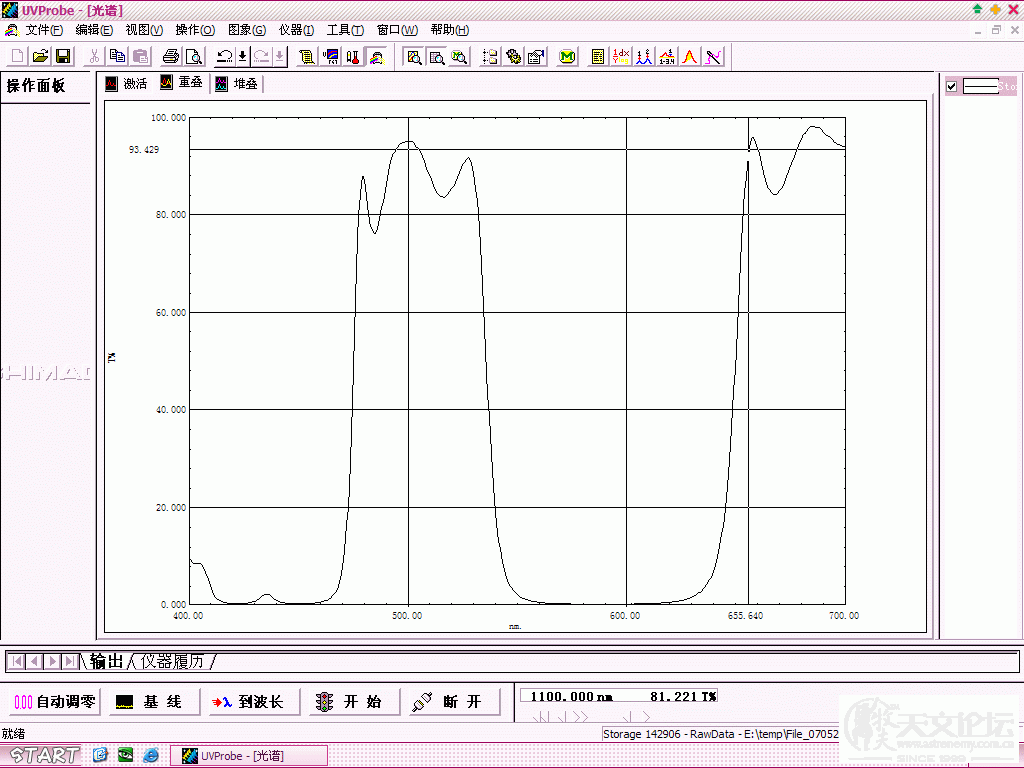Screen dimensions: 1024x768
Task: Open the 编辑(E) menu
Action: tap(94, 30)
